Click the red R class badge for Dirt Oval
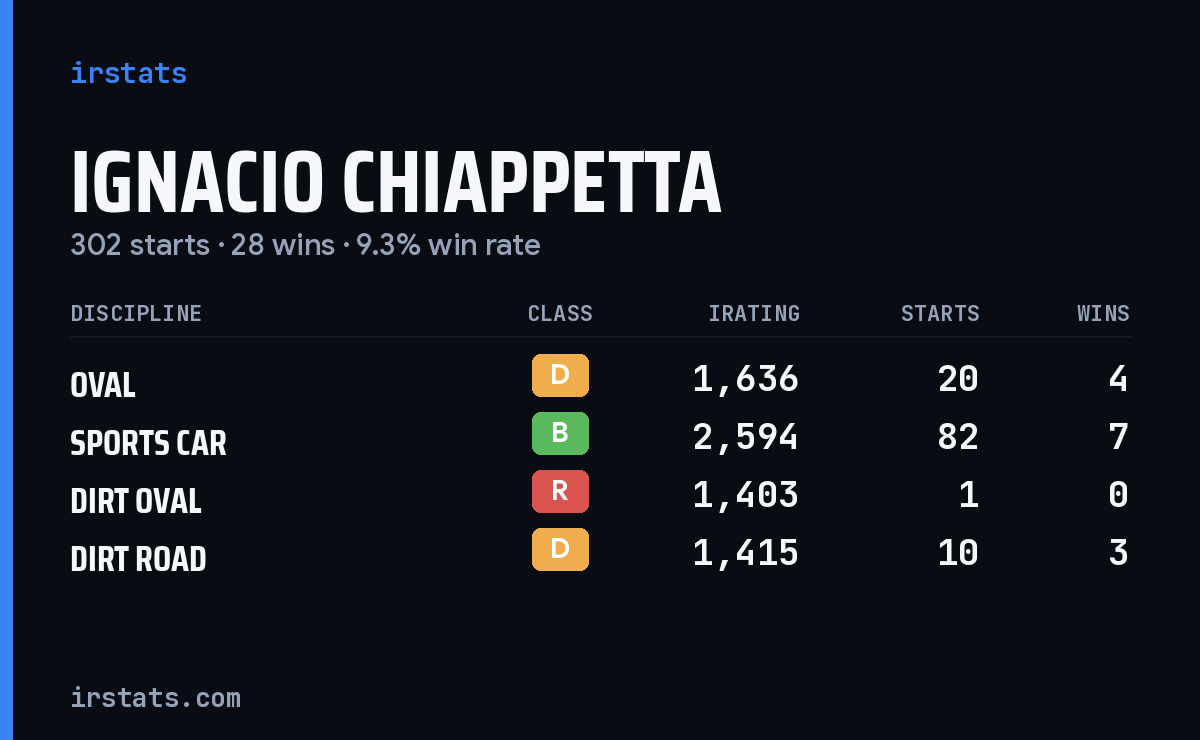The width and height of the screenshot is (1200, 740). tap(560, 491)
